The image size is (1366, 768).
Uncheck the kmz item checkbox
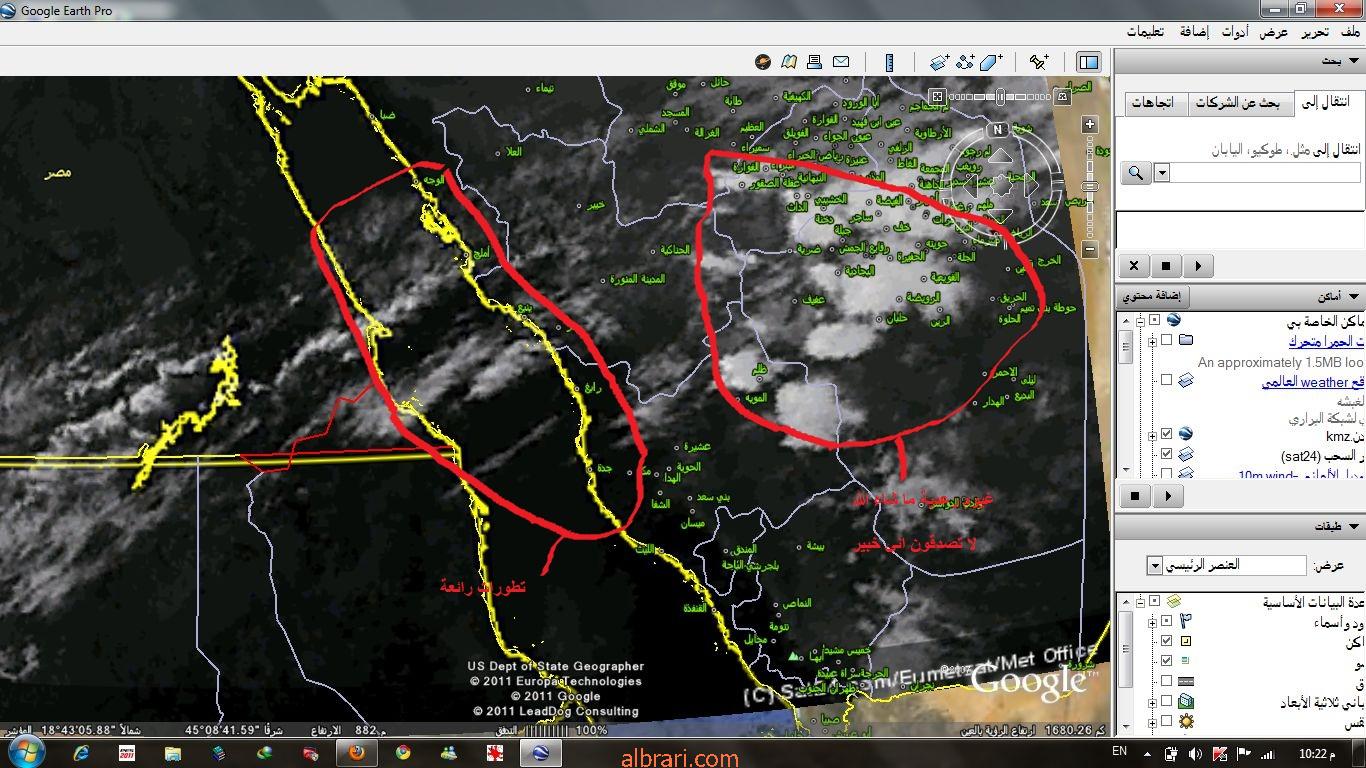pyautogui.click(x=1167, y=434)
